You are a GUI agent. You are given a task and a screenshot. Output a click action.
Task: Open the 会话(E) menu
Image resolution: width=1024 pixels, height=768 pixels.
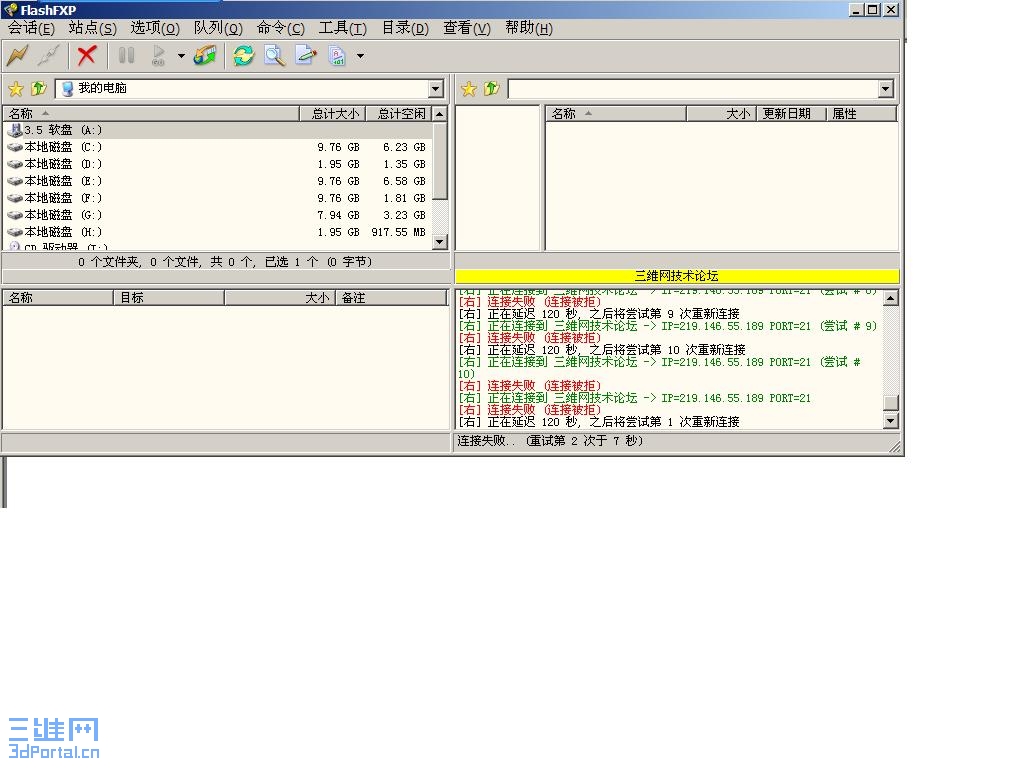click(x=31, y=28)
